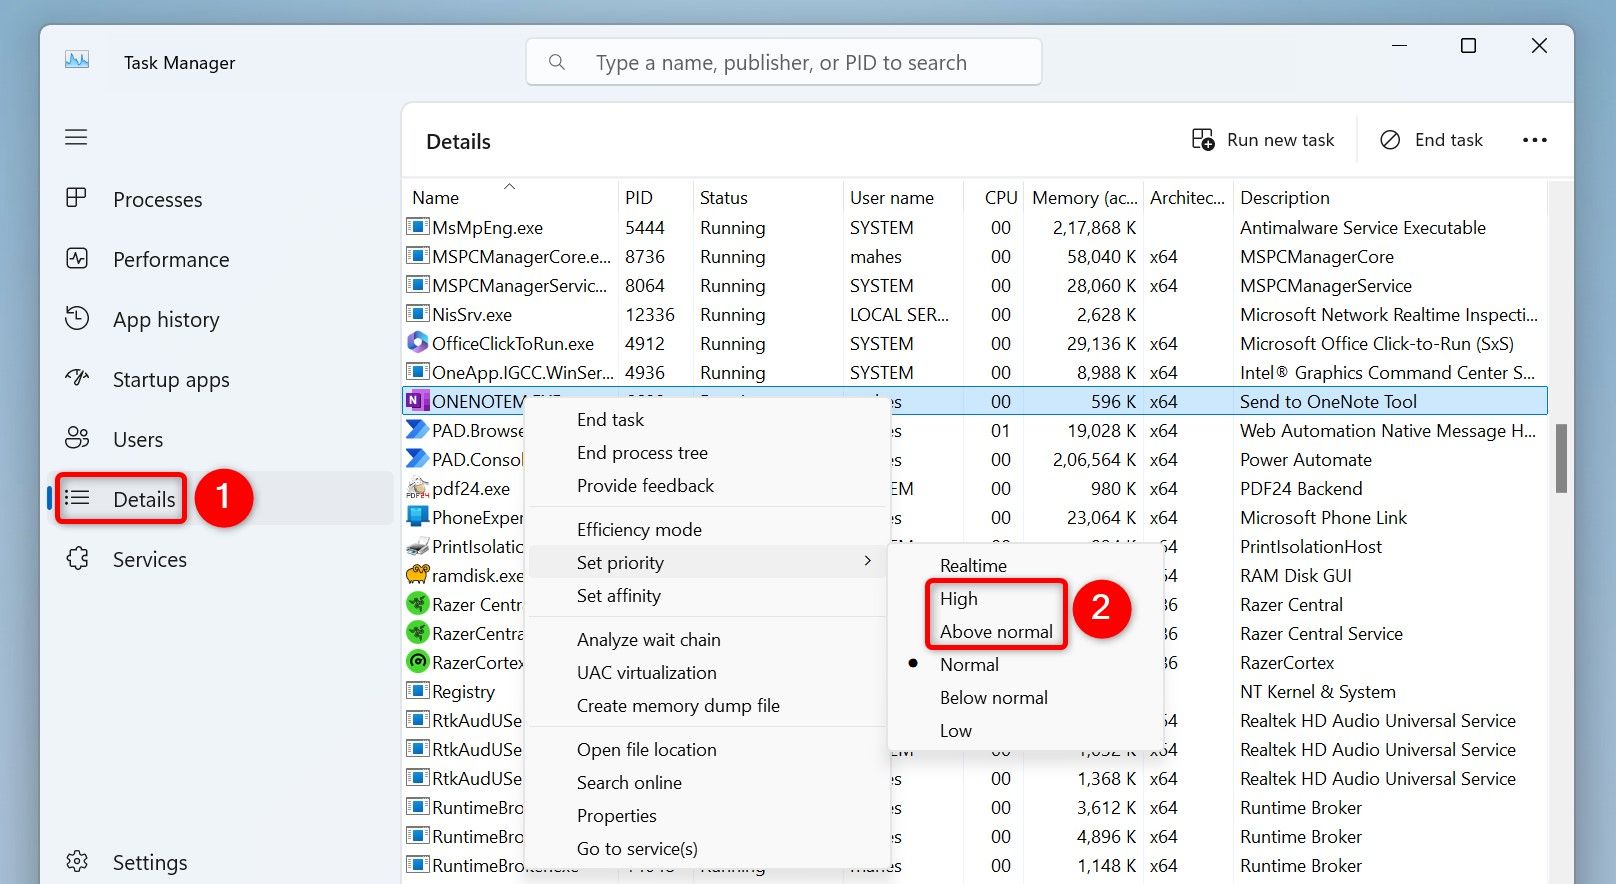Set priority to High
The height and width of the screenshot is (884, 1616).
958,599
